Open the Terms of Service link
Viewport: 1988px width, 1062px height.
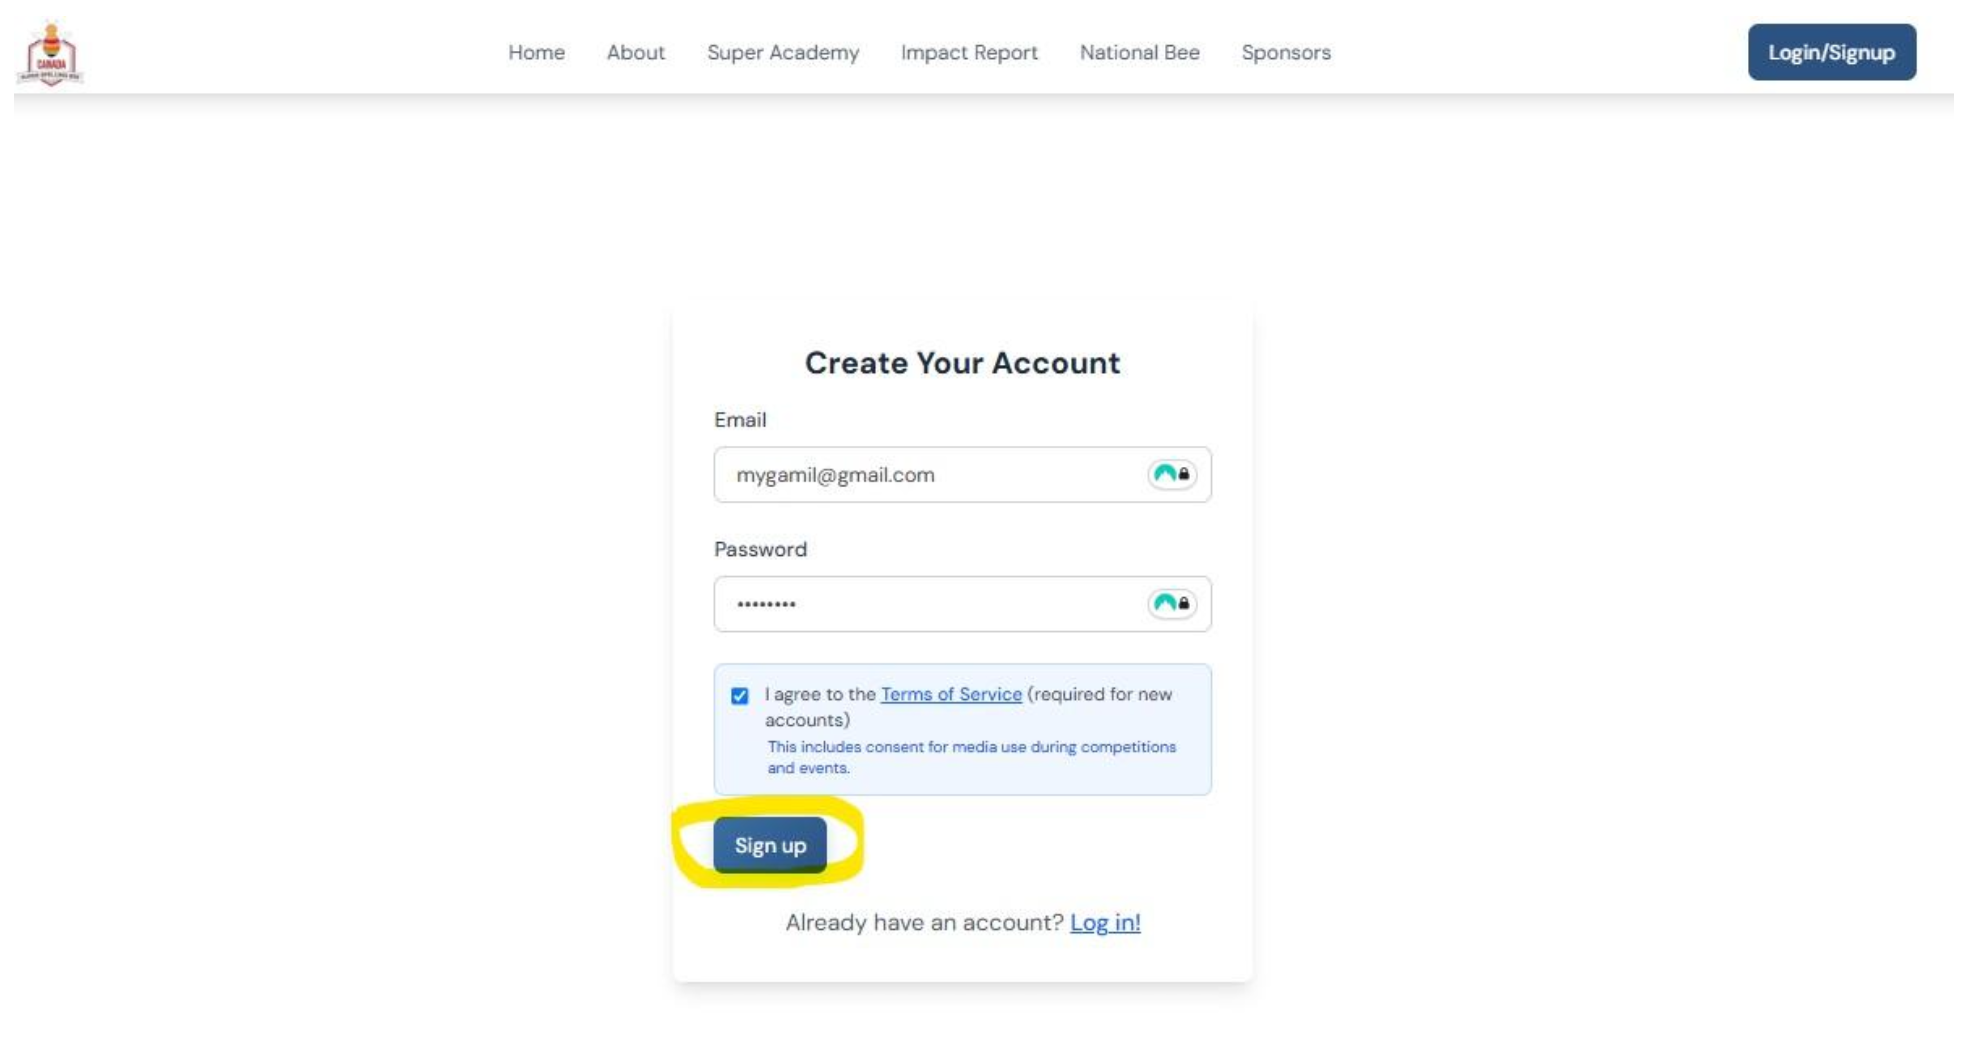click(x=951, y=694)
